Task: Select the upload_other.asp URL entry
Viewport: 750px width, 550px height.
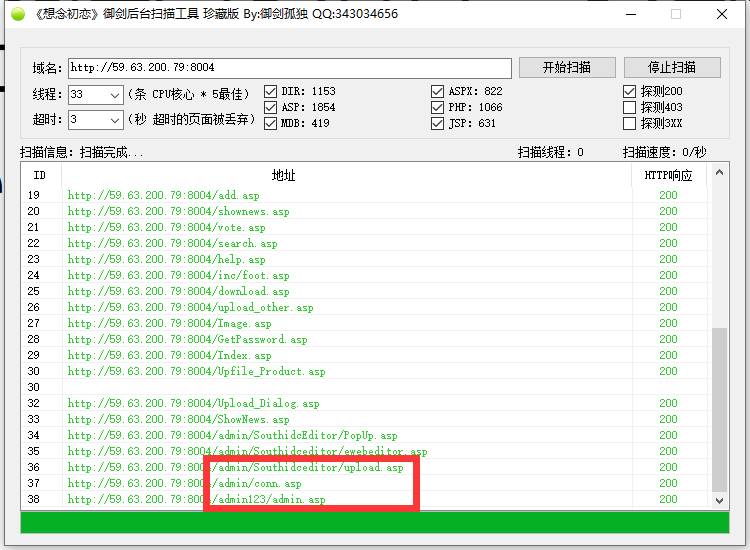Action: [190, 308]
